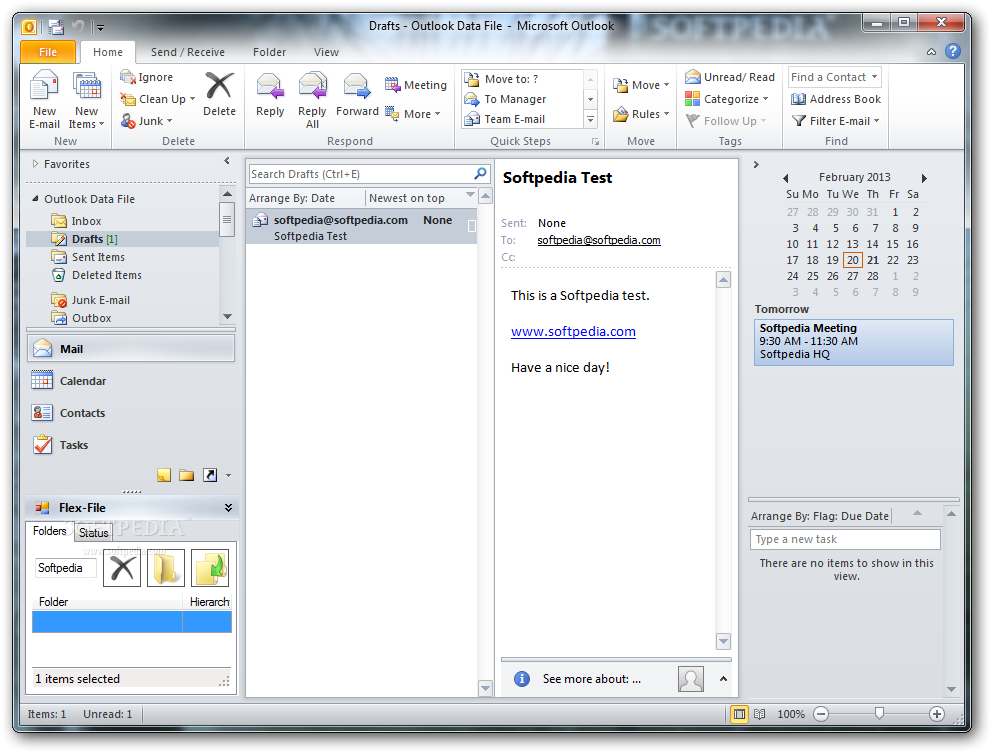Select the Mail navigation button
This screenshot has height=753, width=992.
(x=131, y=349)
